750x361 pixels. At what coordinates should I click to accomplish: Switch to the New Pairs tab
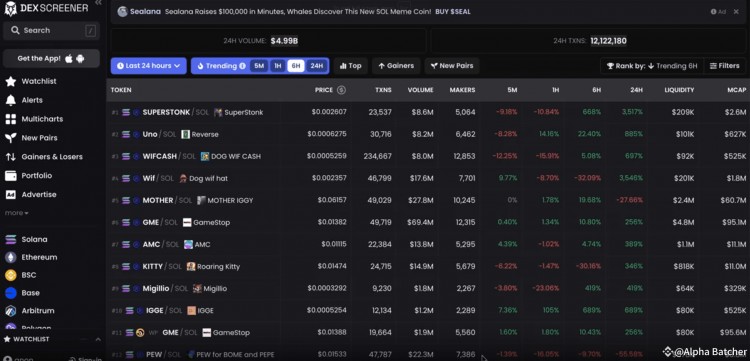[452, 66]
